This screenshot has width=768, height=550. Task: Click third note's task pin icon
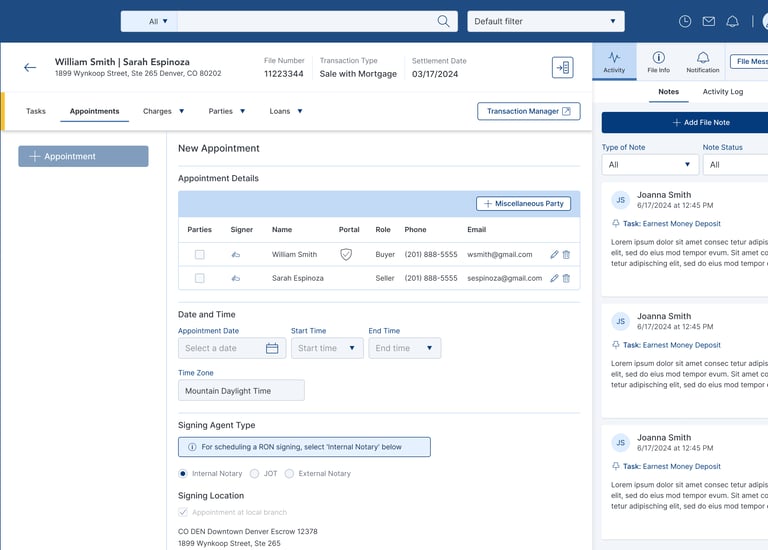[616, 466]
